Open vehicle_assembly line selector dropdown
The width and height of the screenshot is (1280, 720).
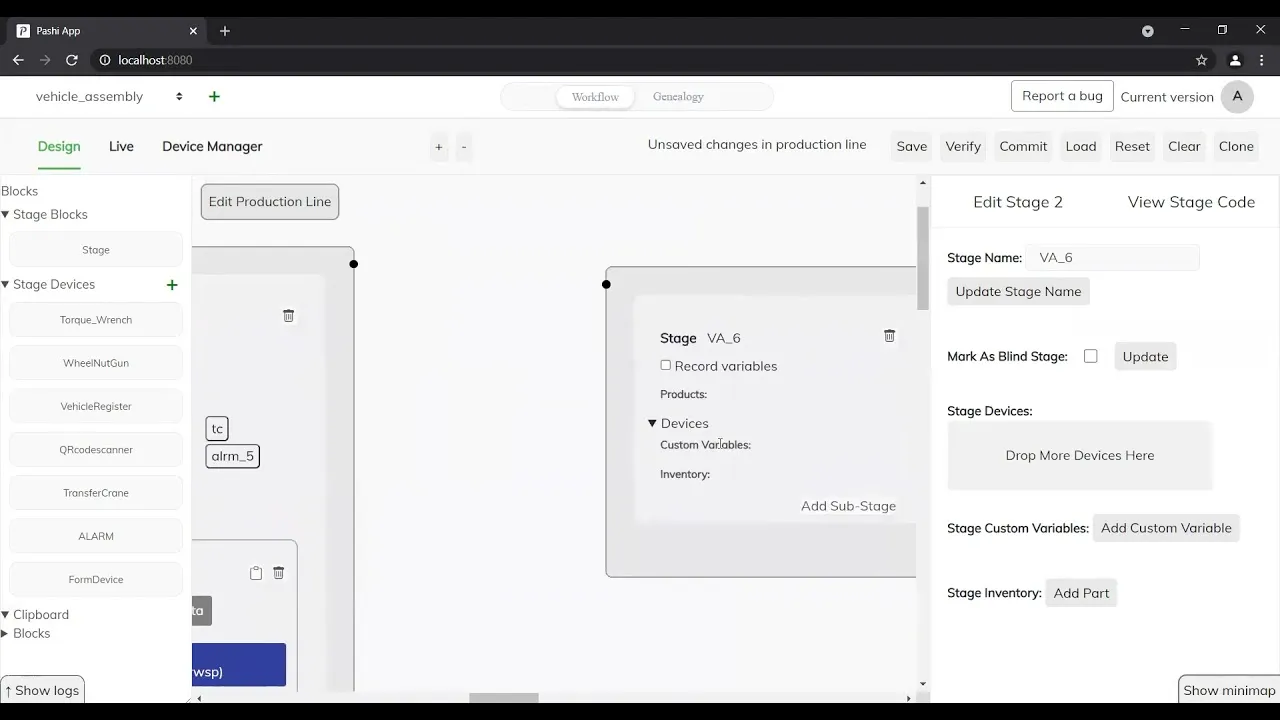(x=109, y=97)
